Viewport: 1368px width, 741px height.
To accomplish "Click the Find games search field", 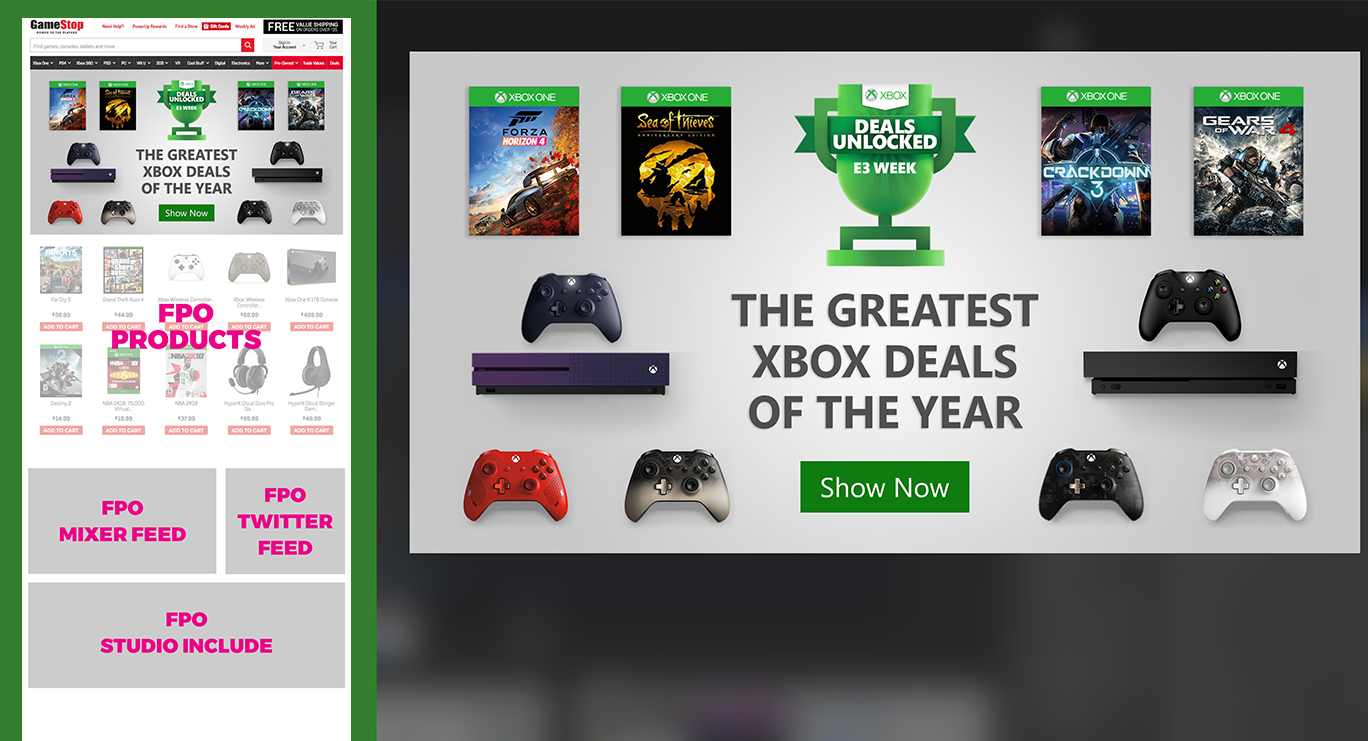I will [135, 45].
